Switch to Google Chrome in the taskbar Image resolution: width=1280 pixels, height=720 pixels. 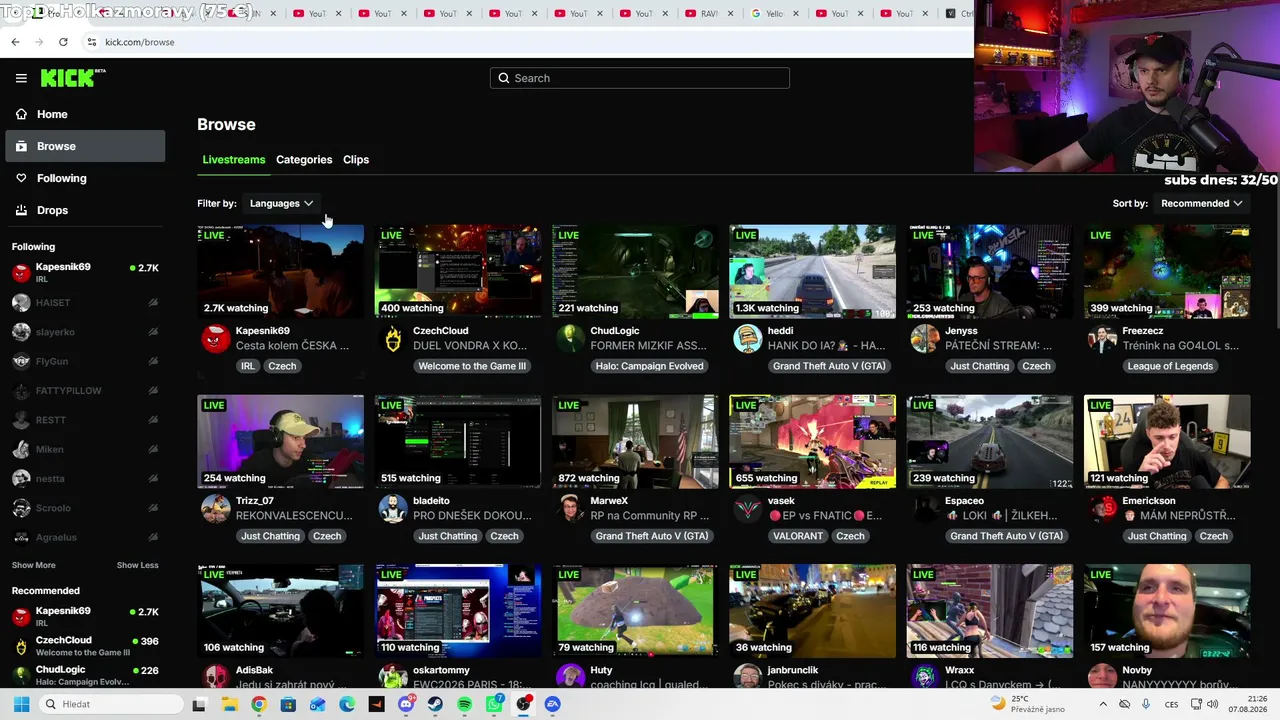pos(259,704)
